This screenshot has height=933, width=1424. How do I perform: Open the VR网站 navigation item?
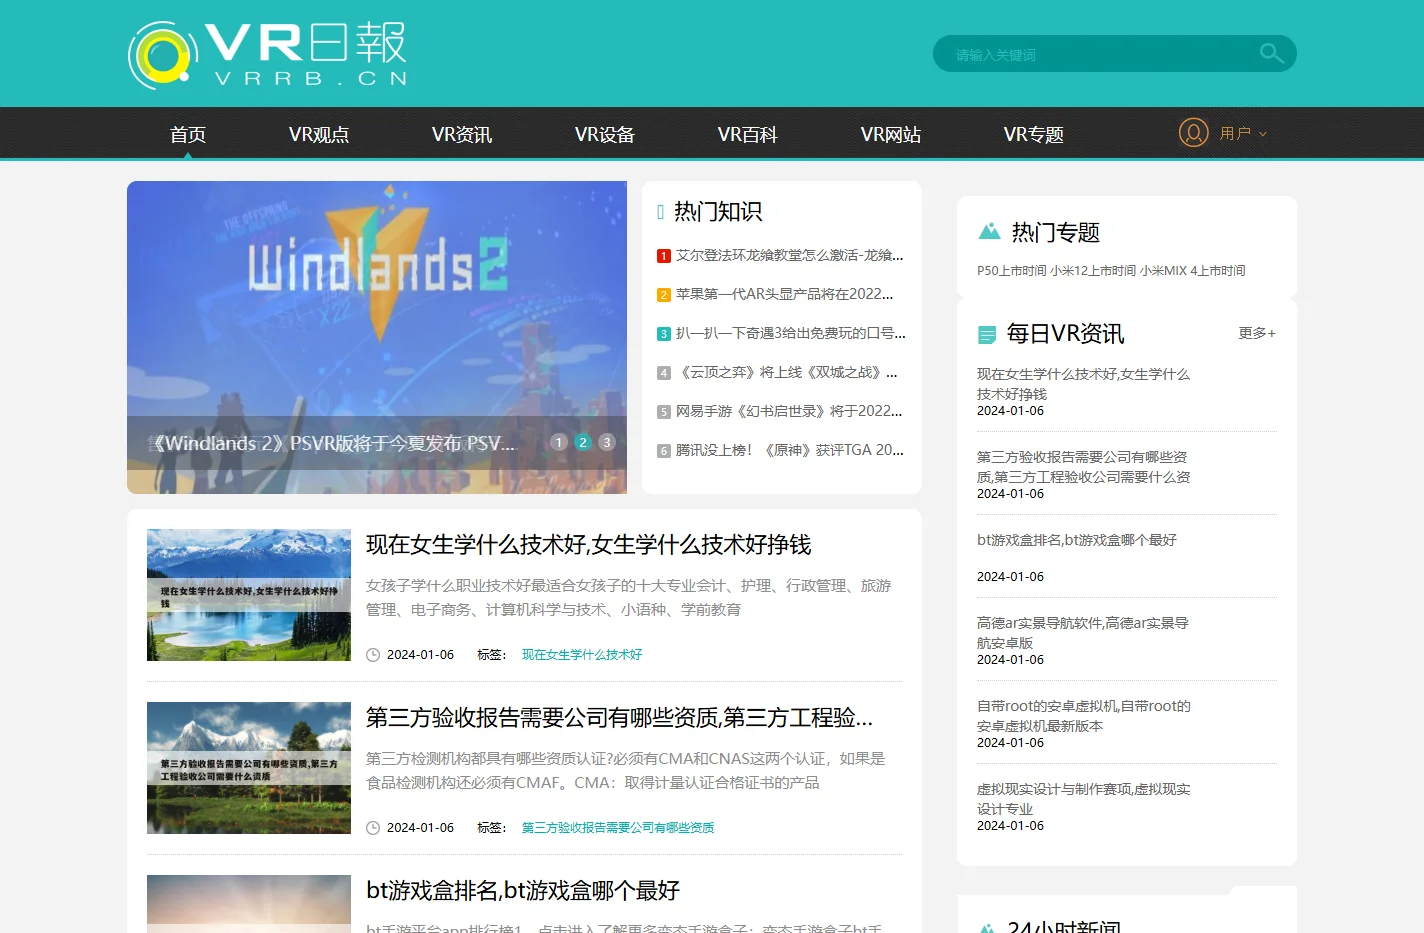pyautogui.click(x=891, y=134)
